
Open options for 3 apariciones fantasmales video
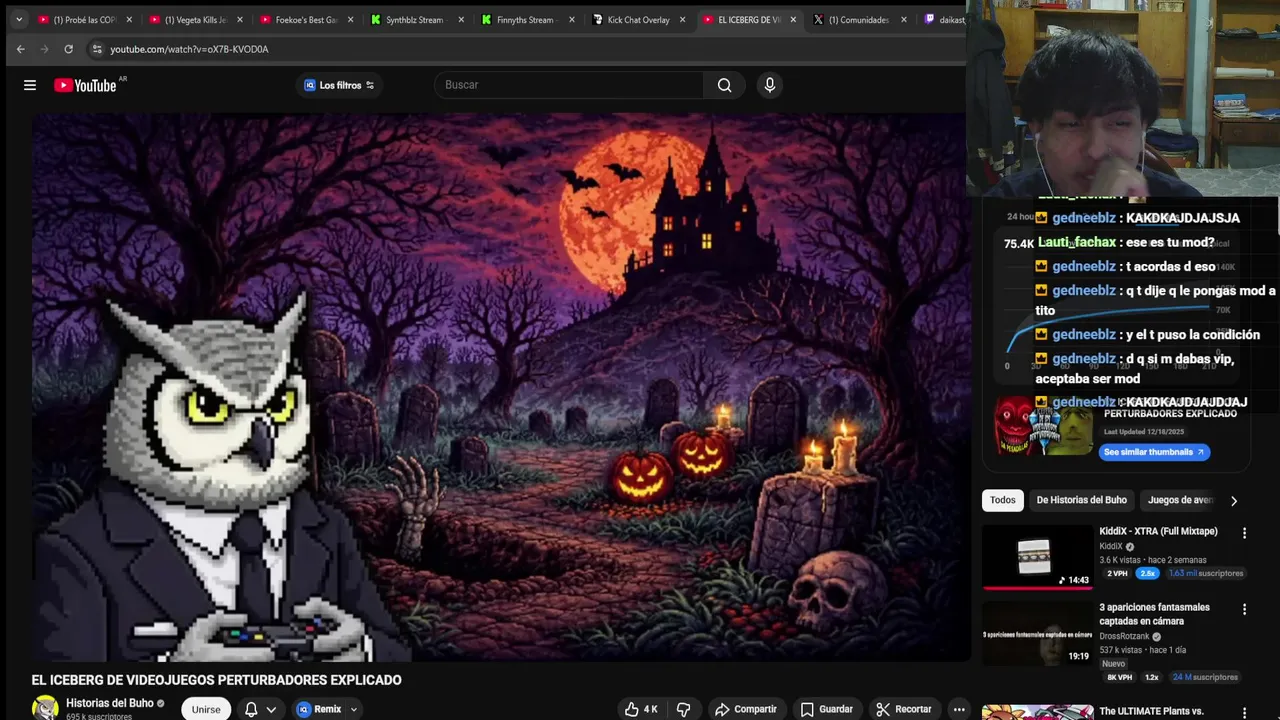pyautogui.click(x=1244, y=609)
